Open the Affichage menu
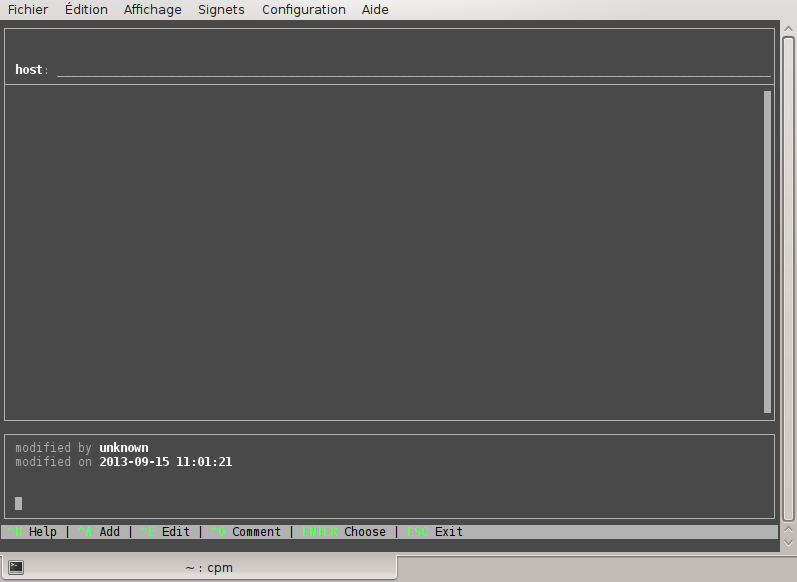The height and width of the screenshot is (582, 797). [x=153, y=10]
